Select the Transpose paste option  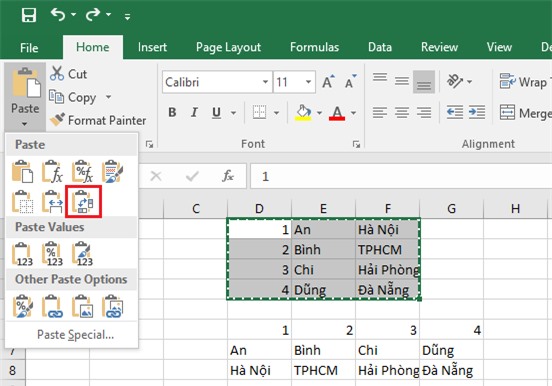83,201
